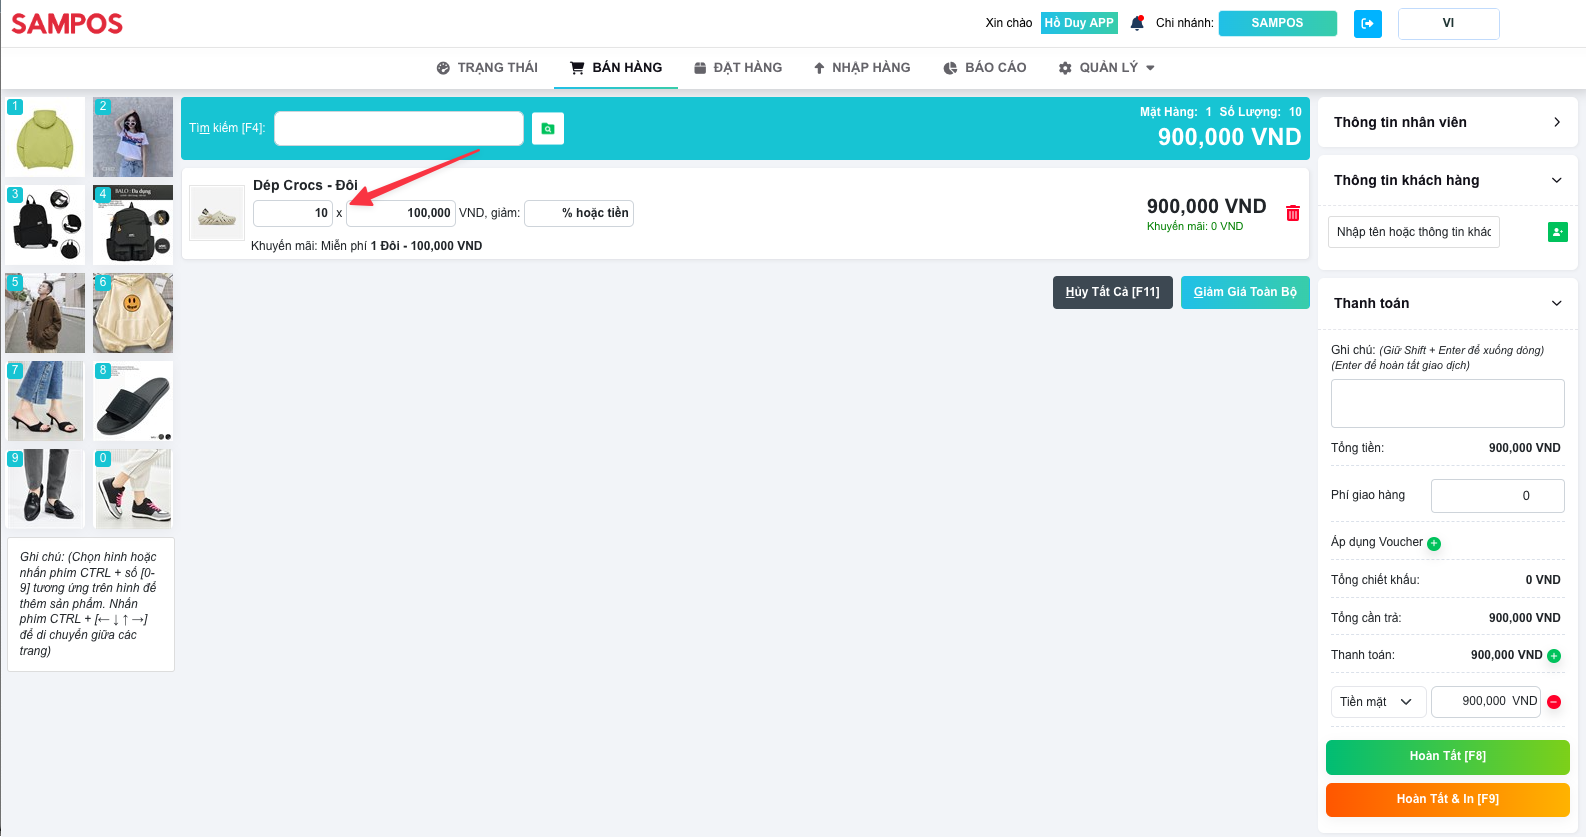Screen dimensions: 1586x837
Task: Expand Thông tin nhân viên panel
Action: tap(1448, 122)
